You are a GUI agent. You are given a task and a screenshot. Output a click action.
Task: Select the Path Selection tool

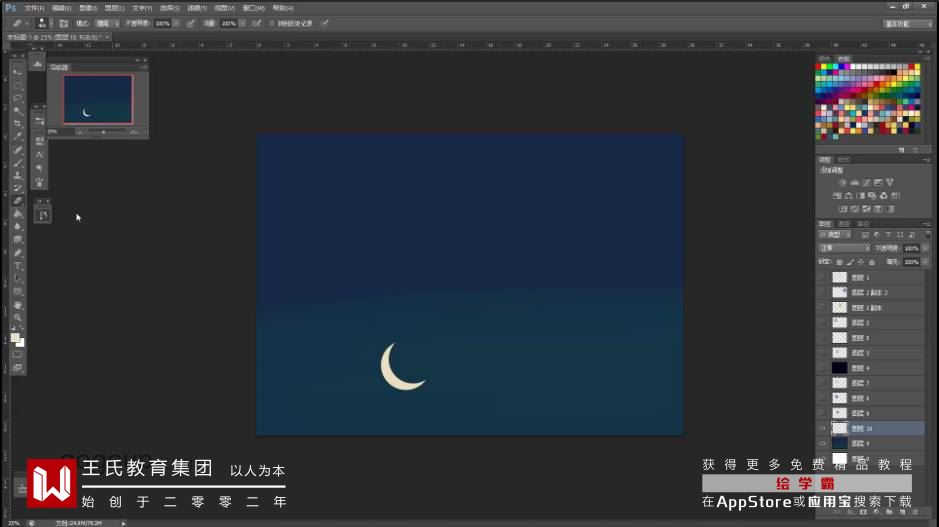tap(18, 278)
